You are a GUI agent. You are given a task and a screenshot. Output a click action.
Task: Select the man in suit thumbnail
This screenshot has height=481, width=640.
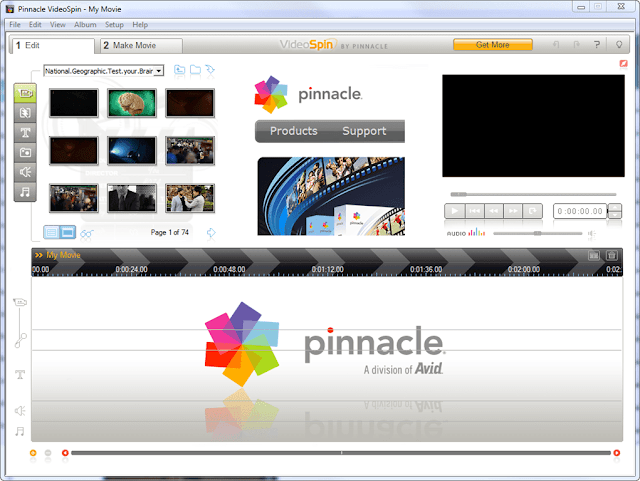[x=132, y=198]
